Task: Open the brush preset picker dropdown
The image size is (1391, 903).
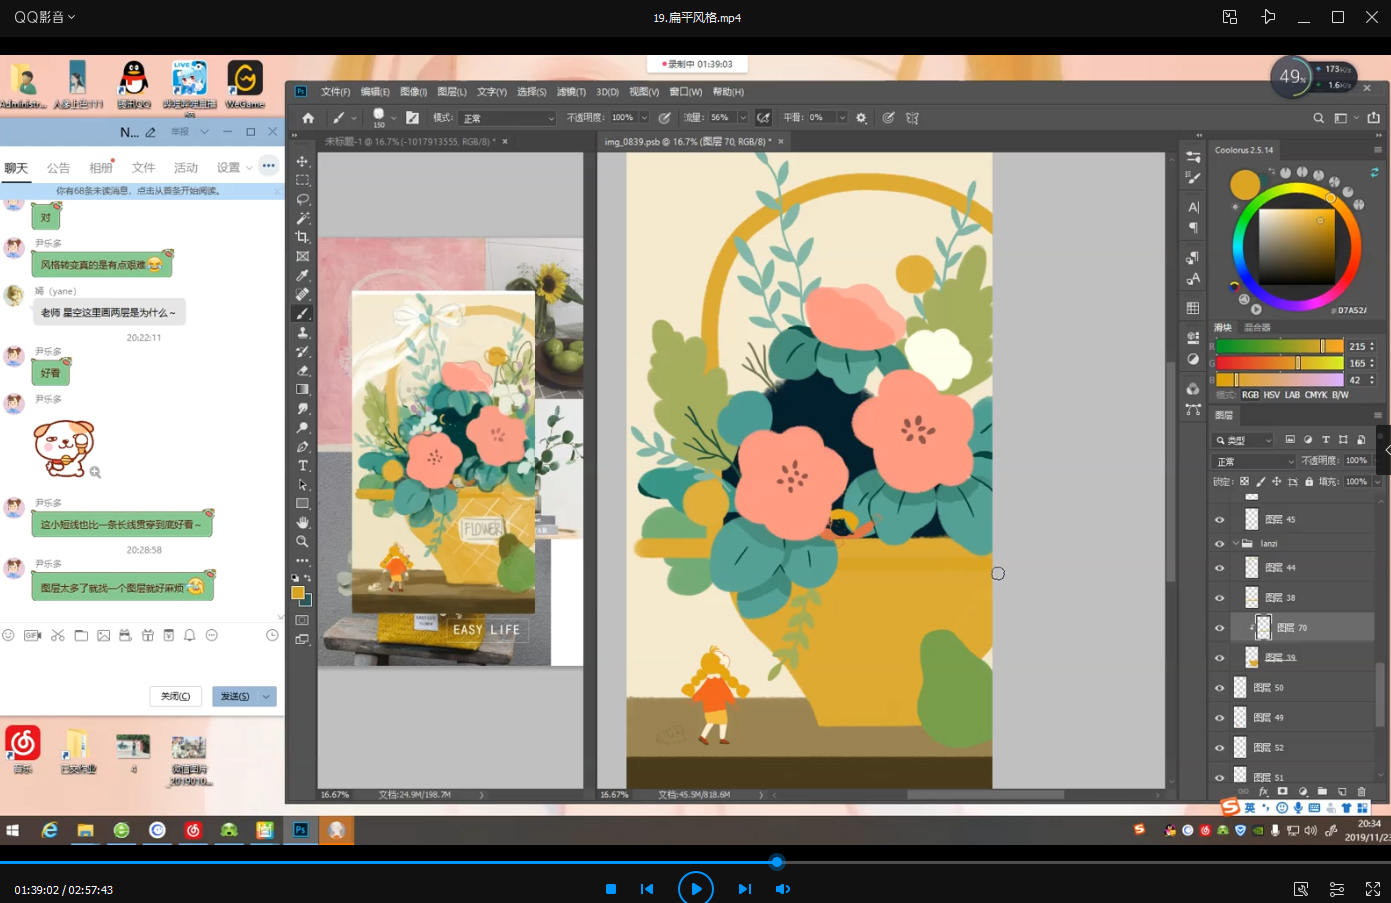Action: click(x=394, y=117)
